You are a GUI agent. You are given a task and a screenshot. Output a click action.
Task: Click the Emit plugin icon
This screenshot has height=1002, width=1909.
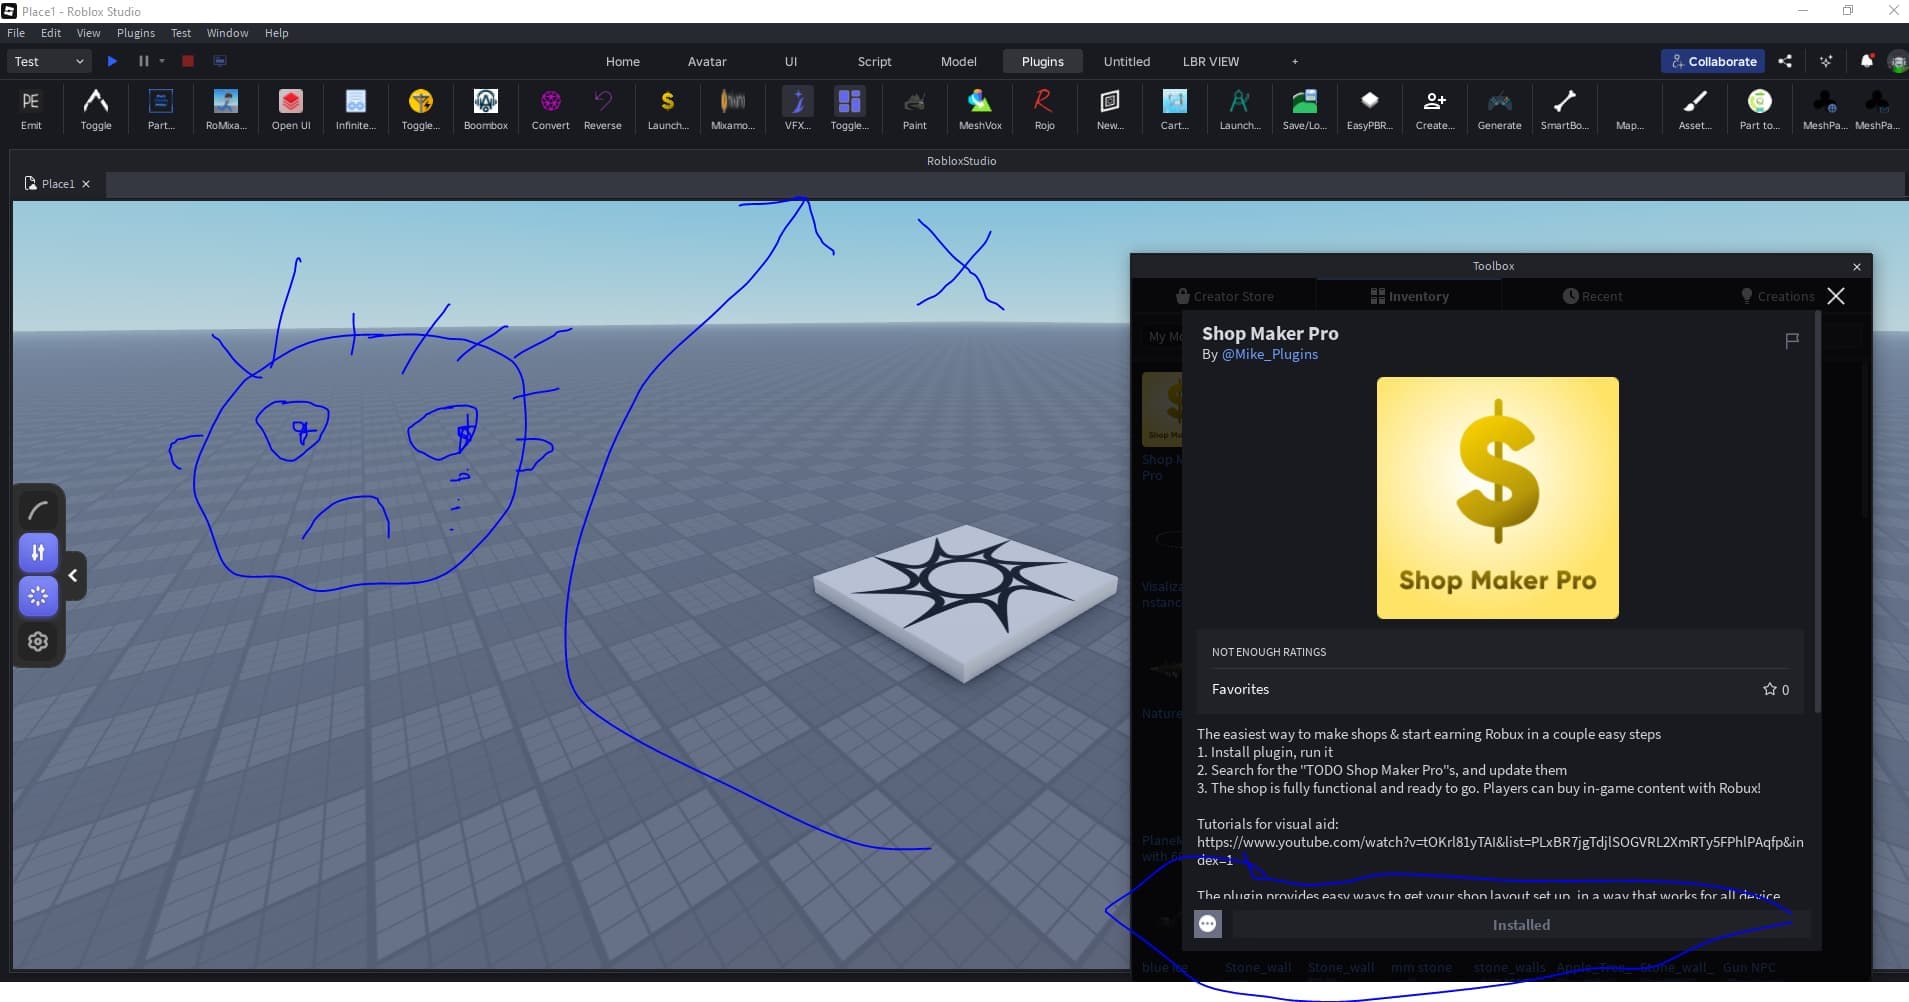[31, 108]
